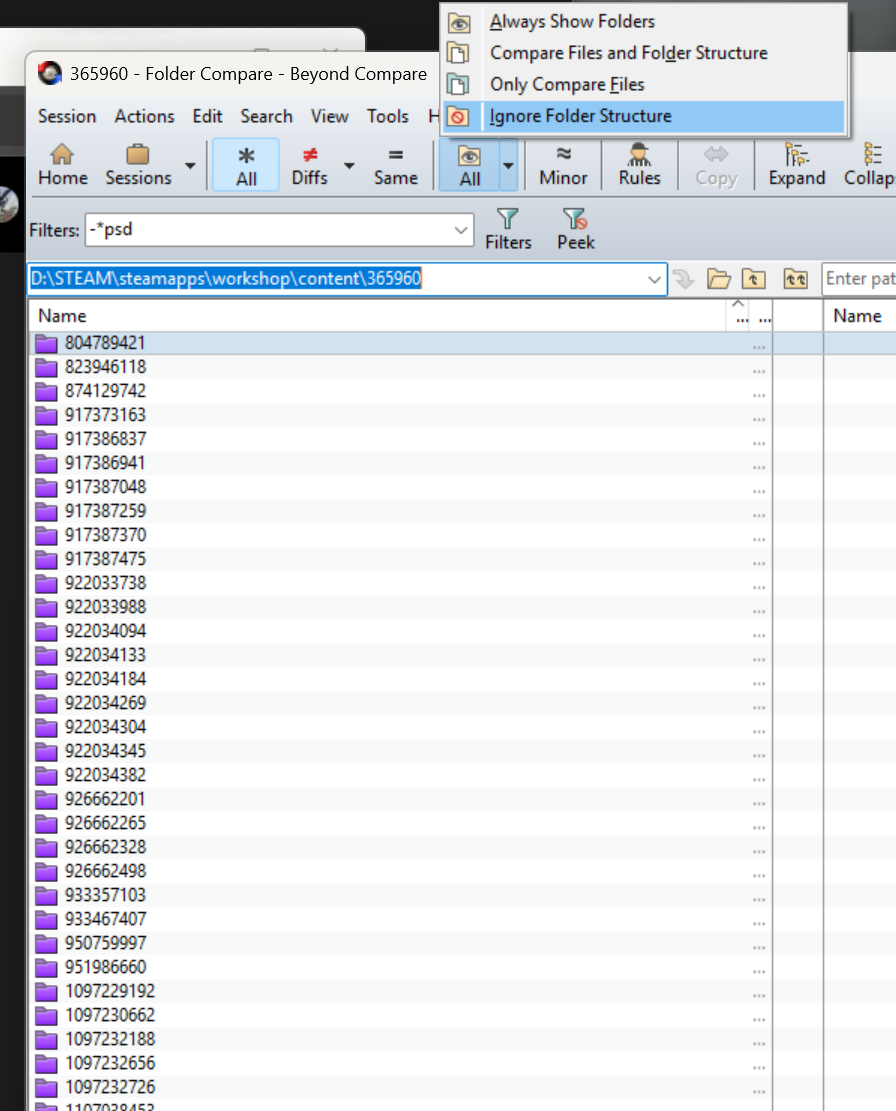The image size is (896, 1111).
Task: Select Always Show Folders menu option
Action: click(644, 22)
